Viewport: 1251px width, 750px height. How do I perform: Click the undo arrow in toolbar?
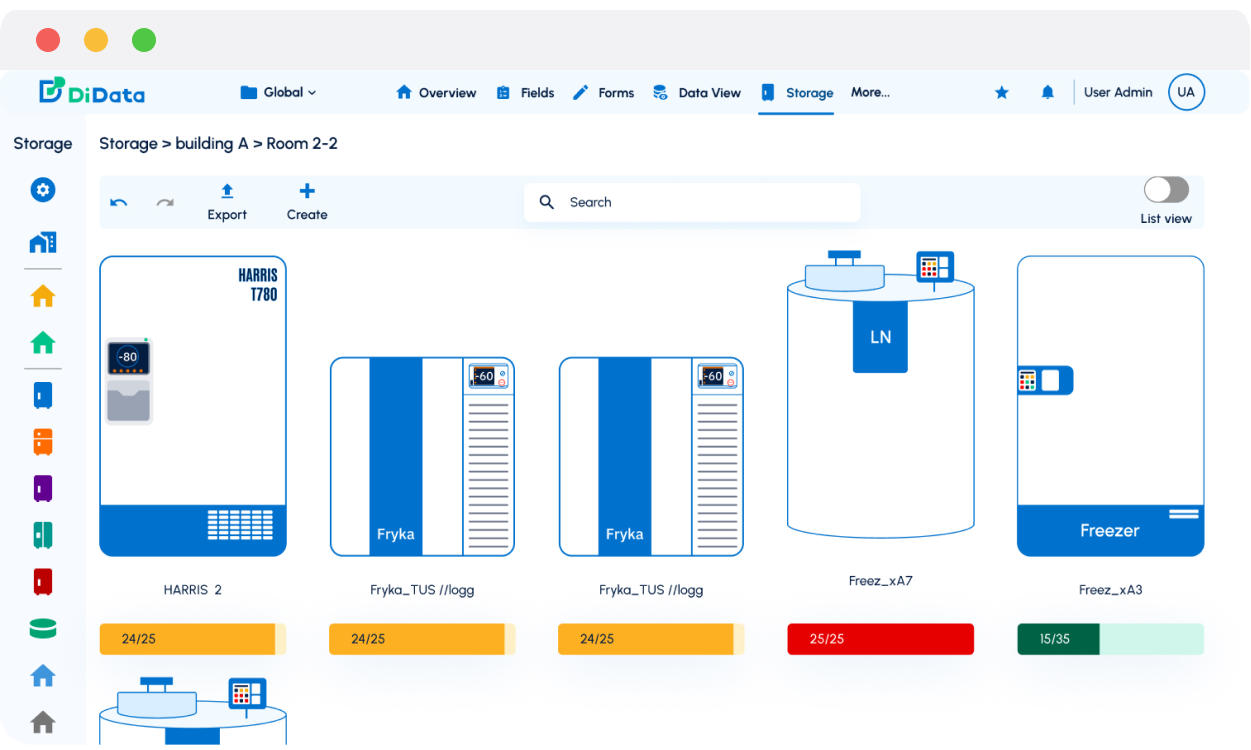point(119,203)
